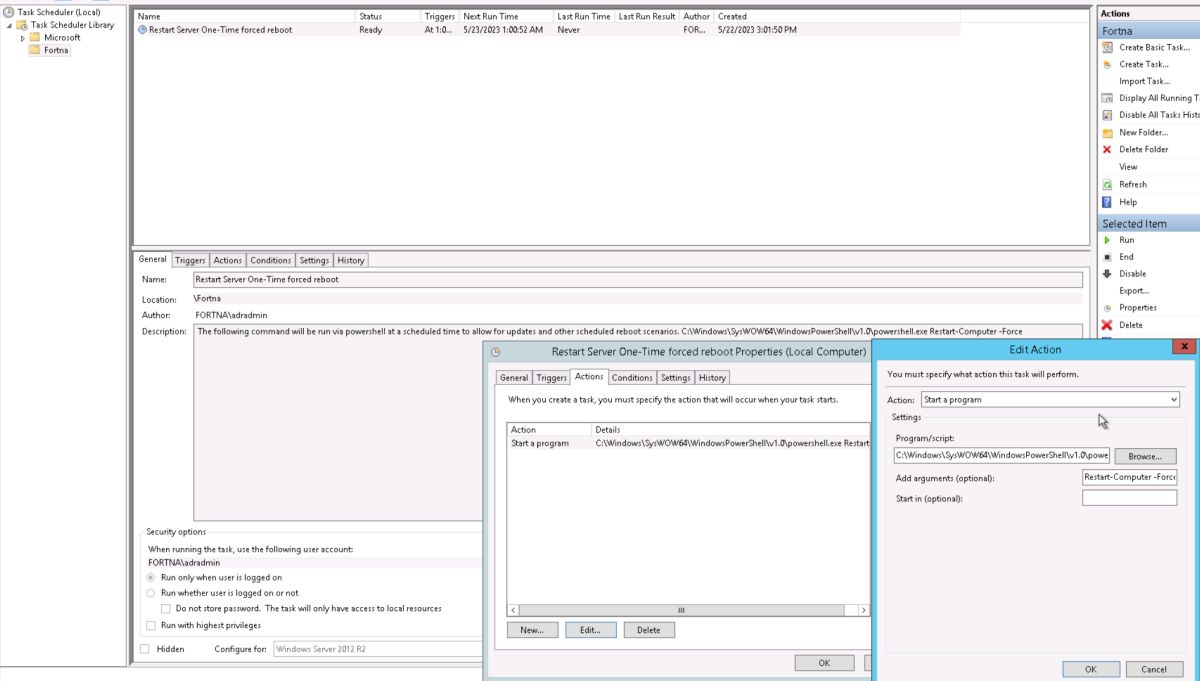1200x681 pixels.
Task: Open the General tab in lower details pane
Action: click(153, 259)
